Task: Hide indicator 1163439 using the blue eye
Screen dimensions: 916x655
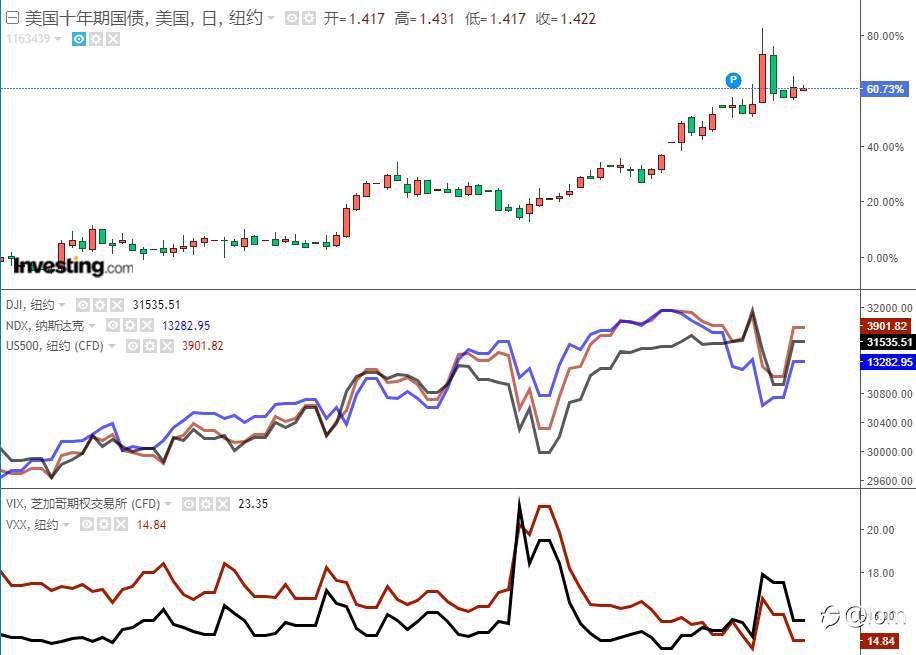Action: pyautogui.click(x=78, y=39)
